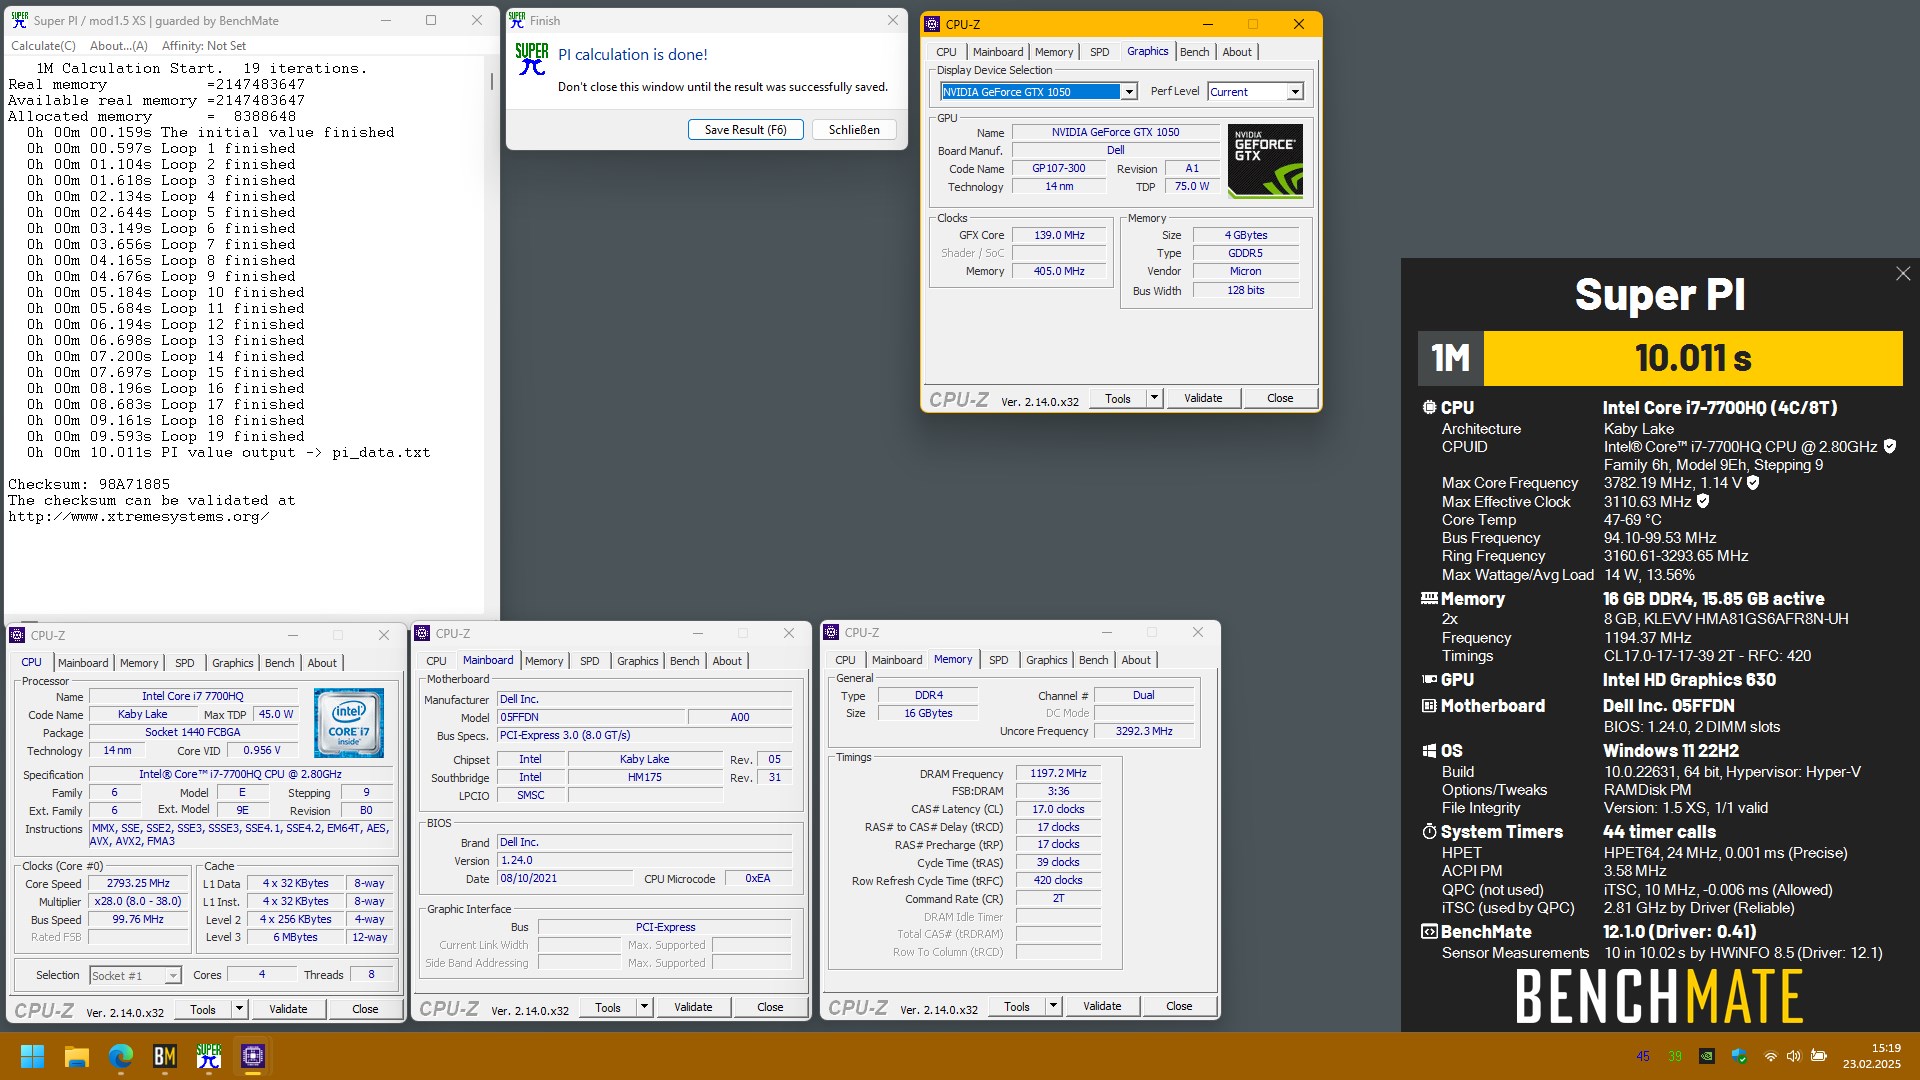Click the Super PI icon in Finish dialog
Screen dimensions: 1920x1080
point(532,59)
